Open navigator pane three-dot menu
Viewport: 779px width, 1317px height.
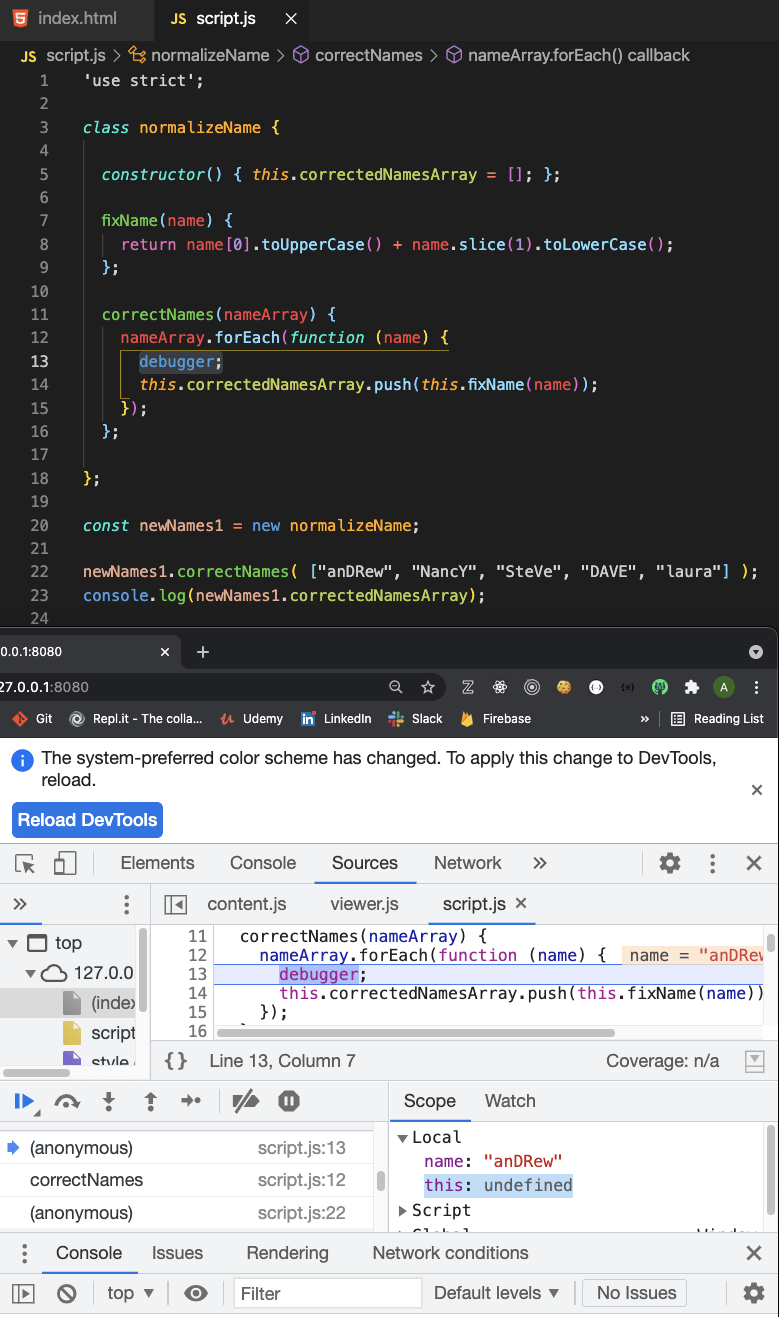126,904
